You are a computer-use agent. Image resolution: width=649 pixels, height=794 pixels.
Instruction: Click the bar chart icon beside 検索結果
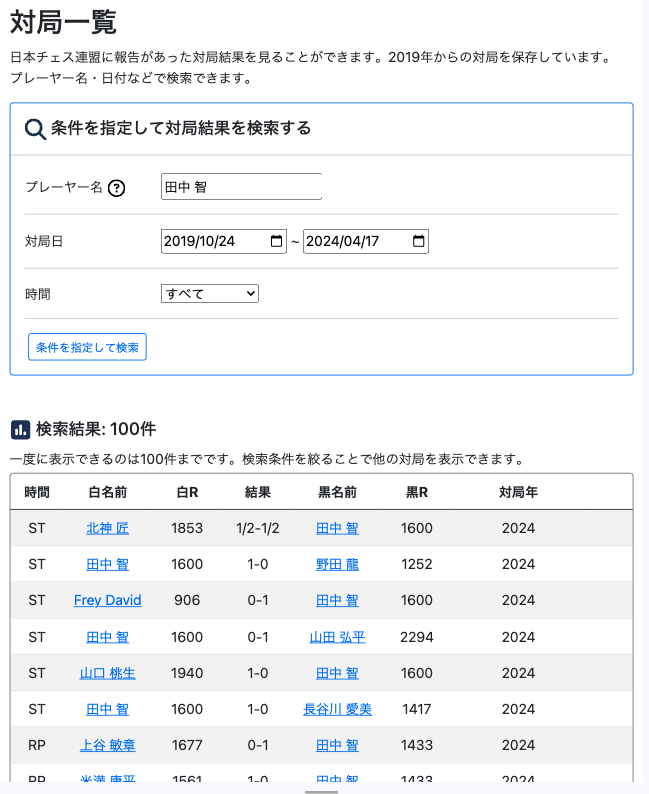pyautogui.click(x=20, y=430)
